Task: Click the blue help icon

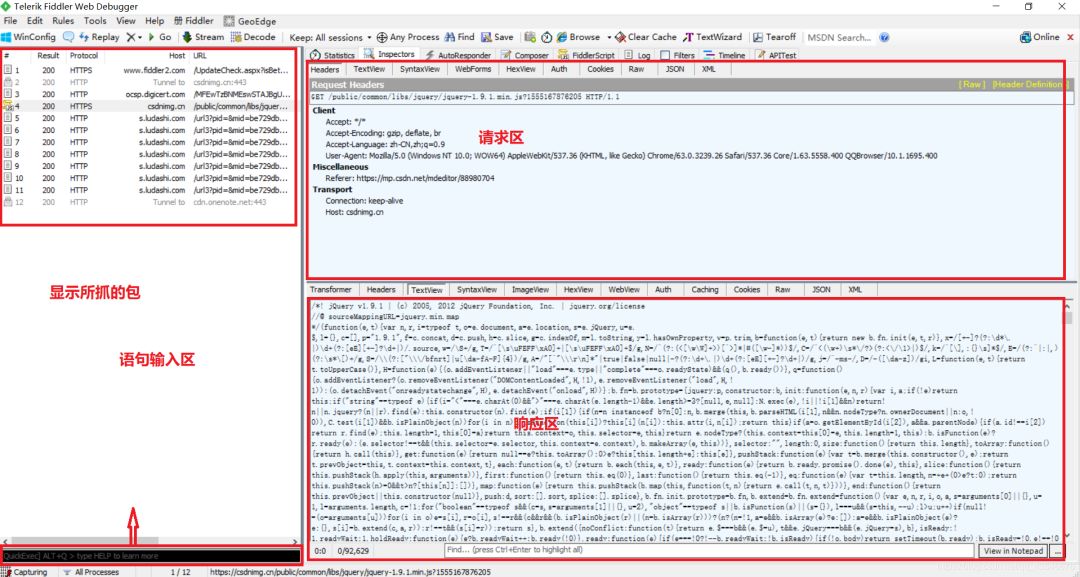Action: point(884,37)
